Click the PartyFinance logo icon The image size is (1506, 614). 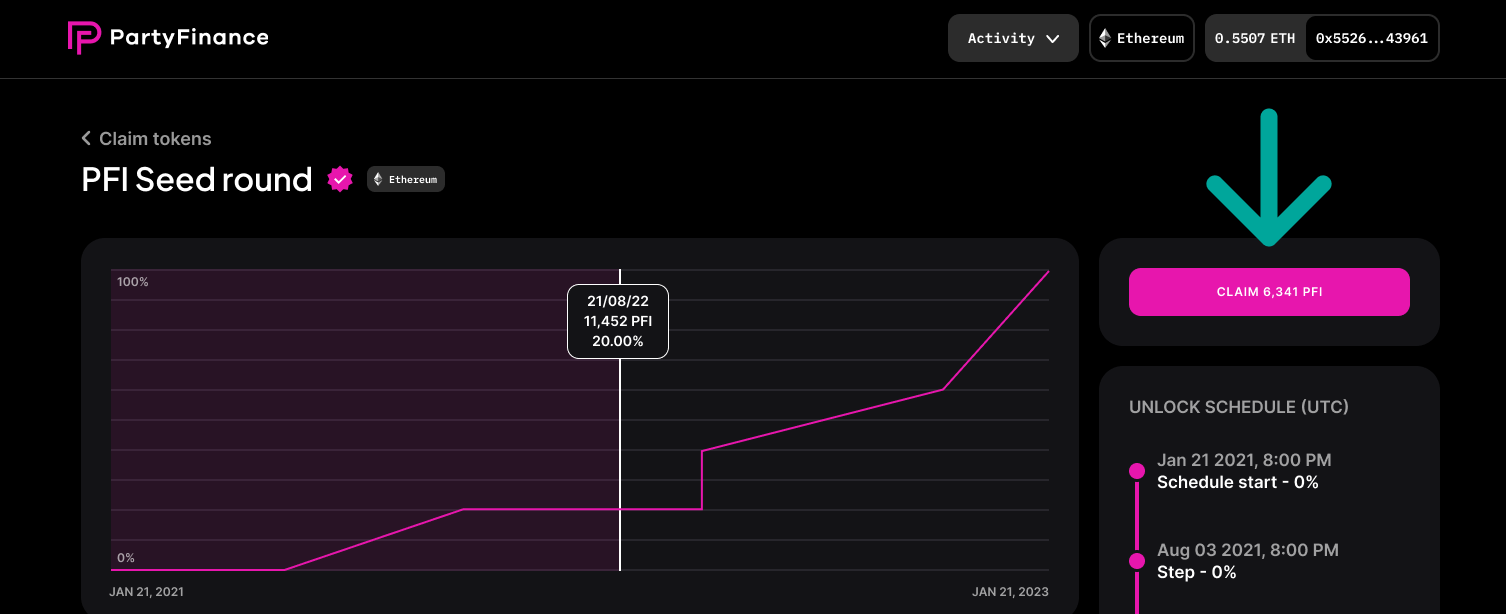click(84, 38)
